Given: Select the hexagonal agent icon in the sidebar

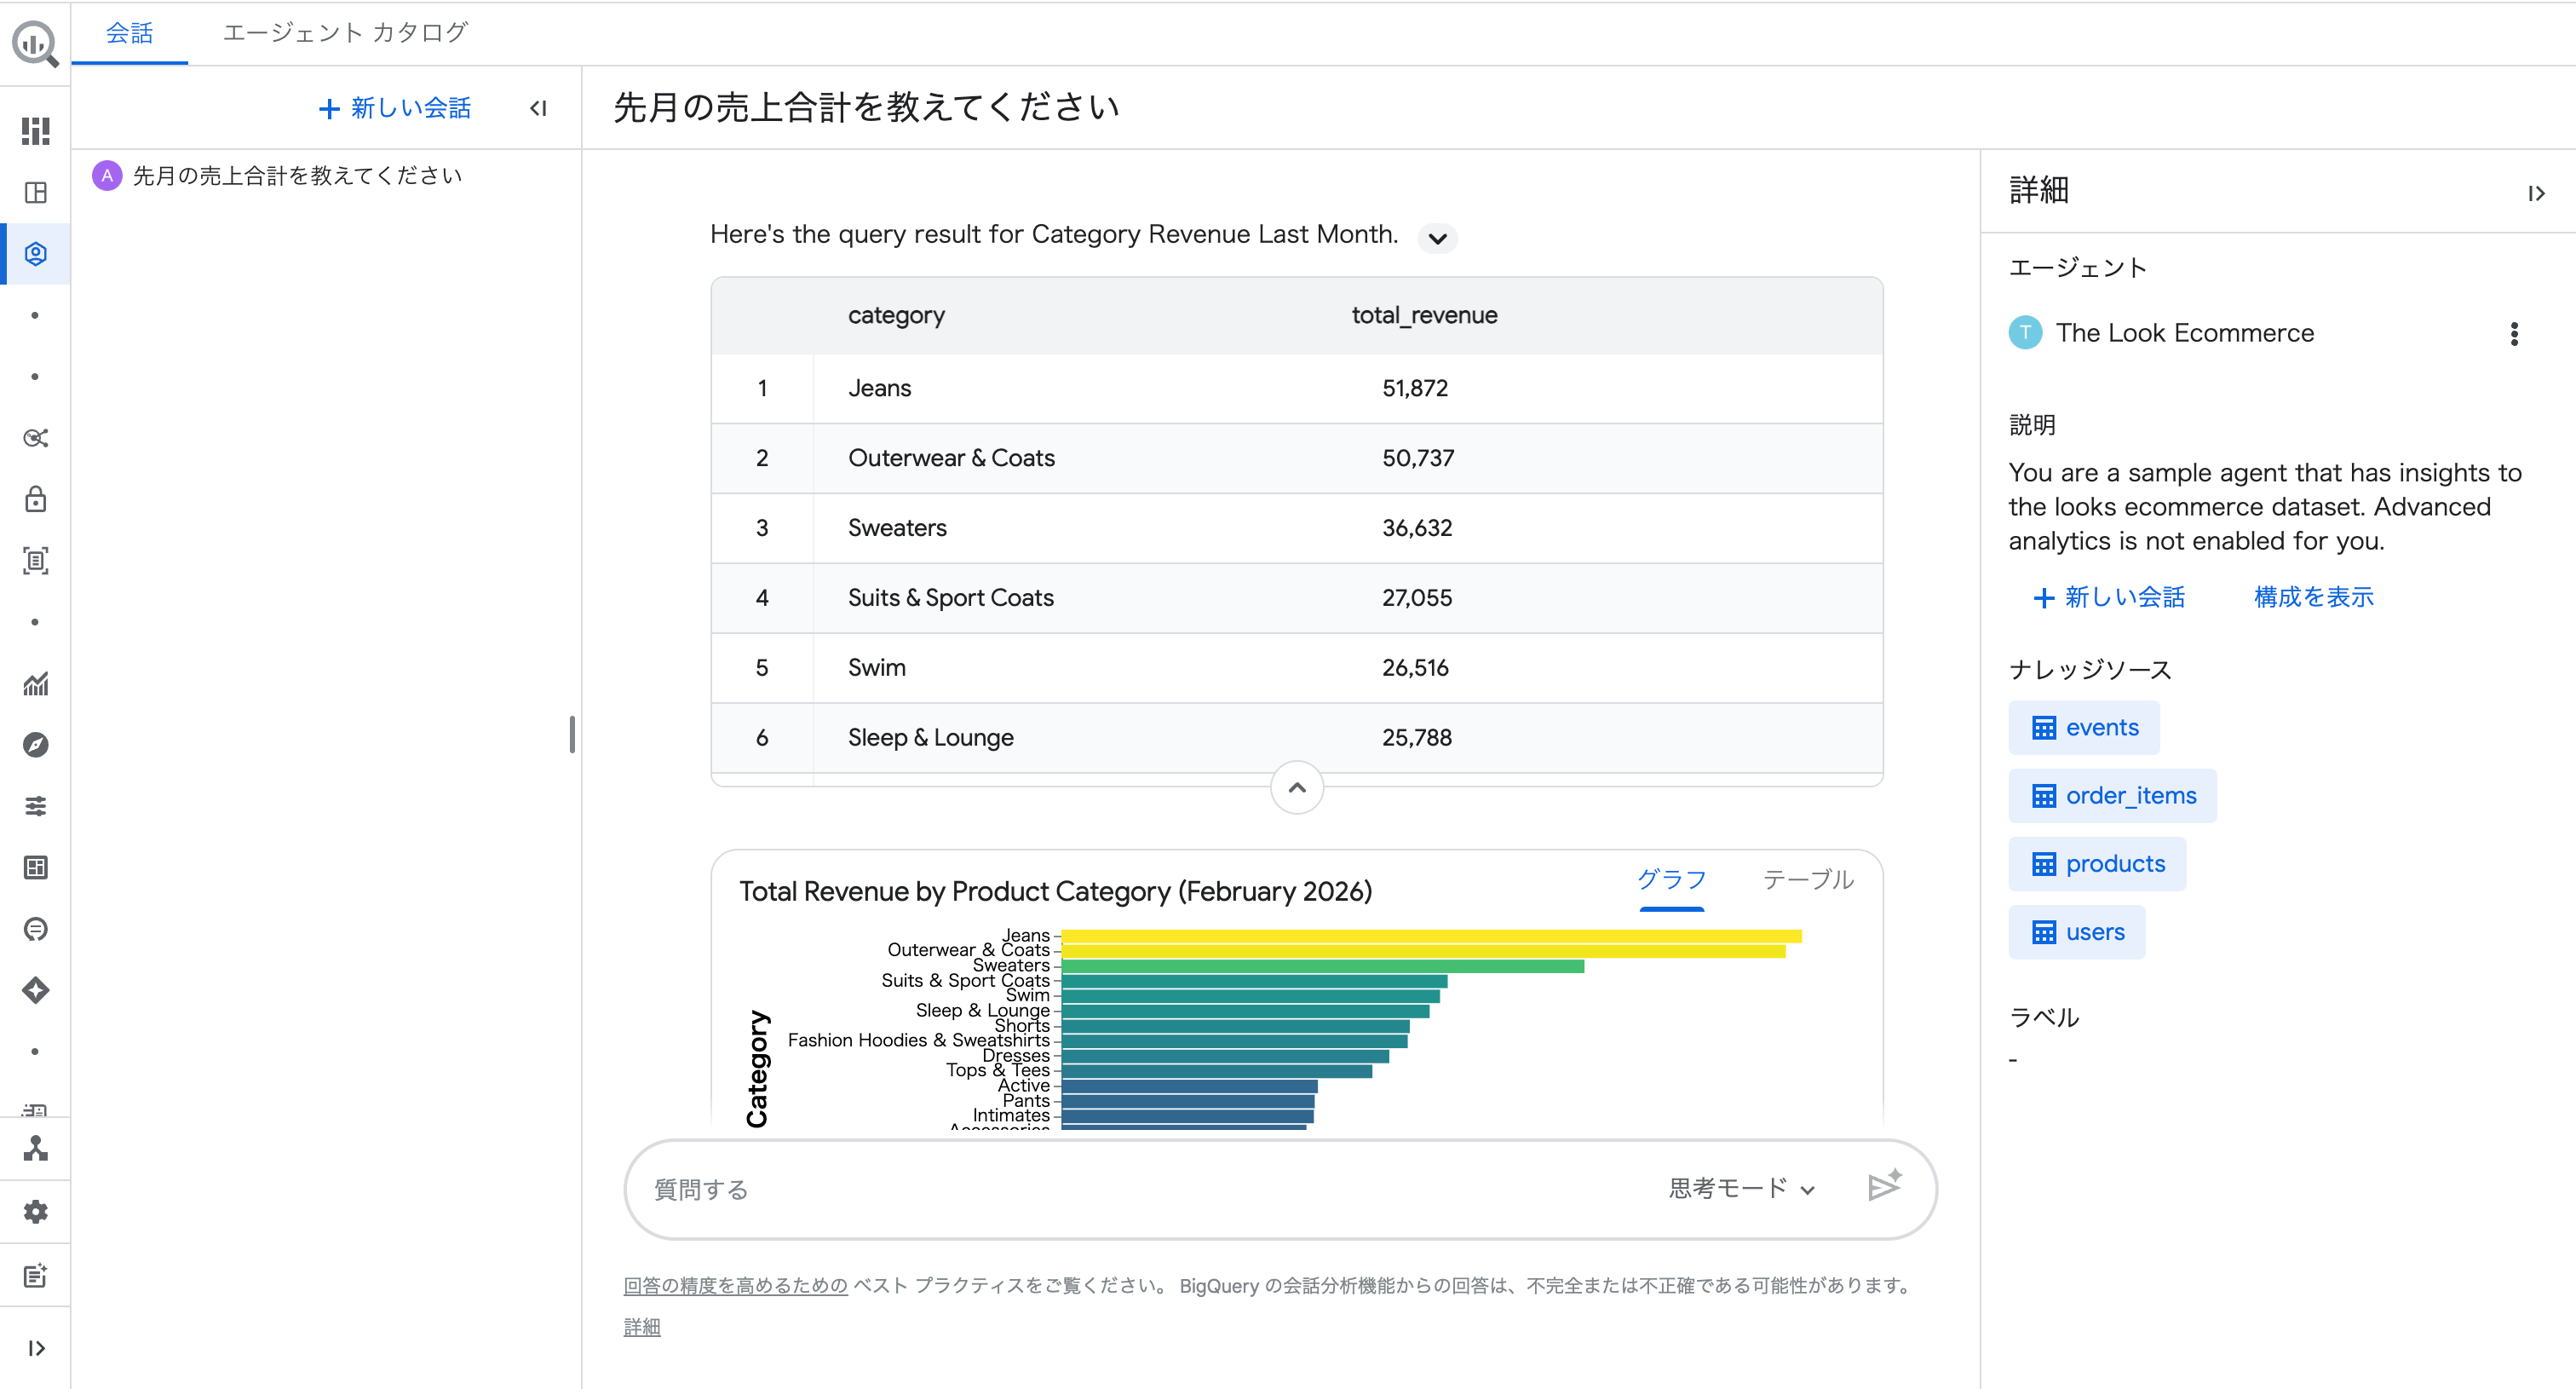Looking at the screenshot, I should coord(35,253).
